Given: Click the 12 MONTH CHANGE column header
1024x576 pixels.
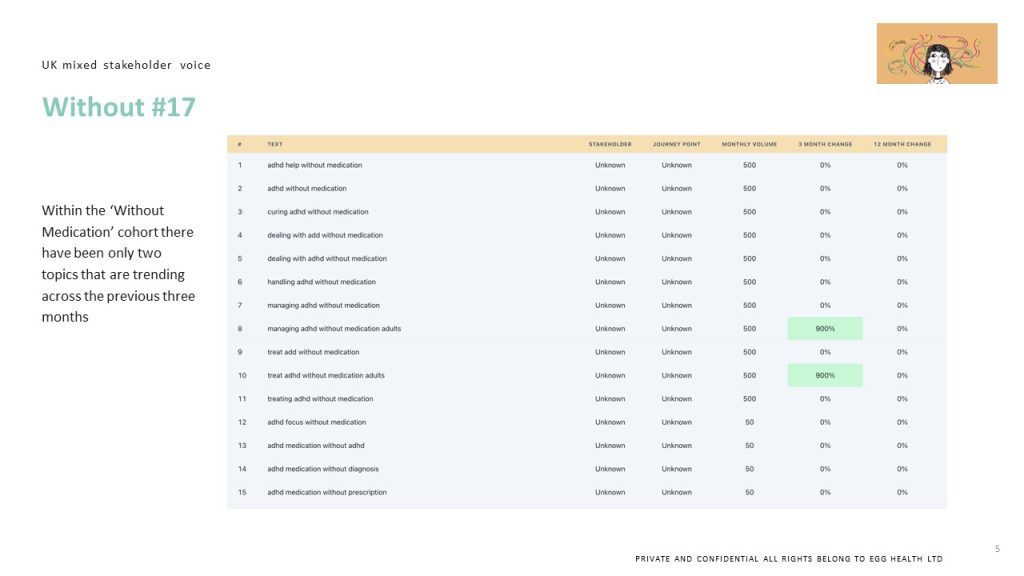Looking at the screenshot, I should point(902,144).
